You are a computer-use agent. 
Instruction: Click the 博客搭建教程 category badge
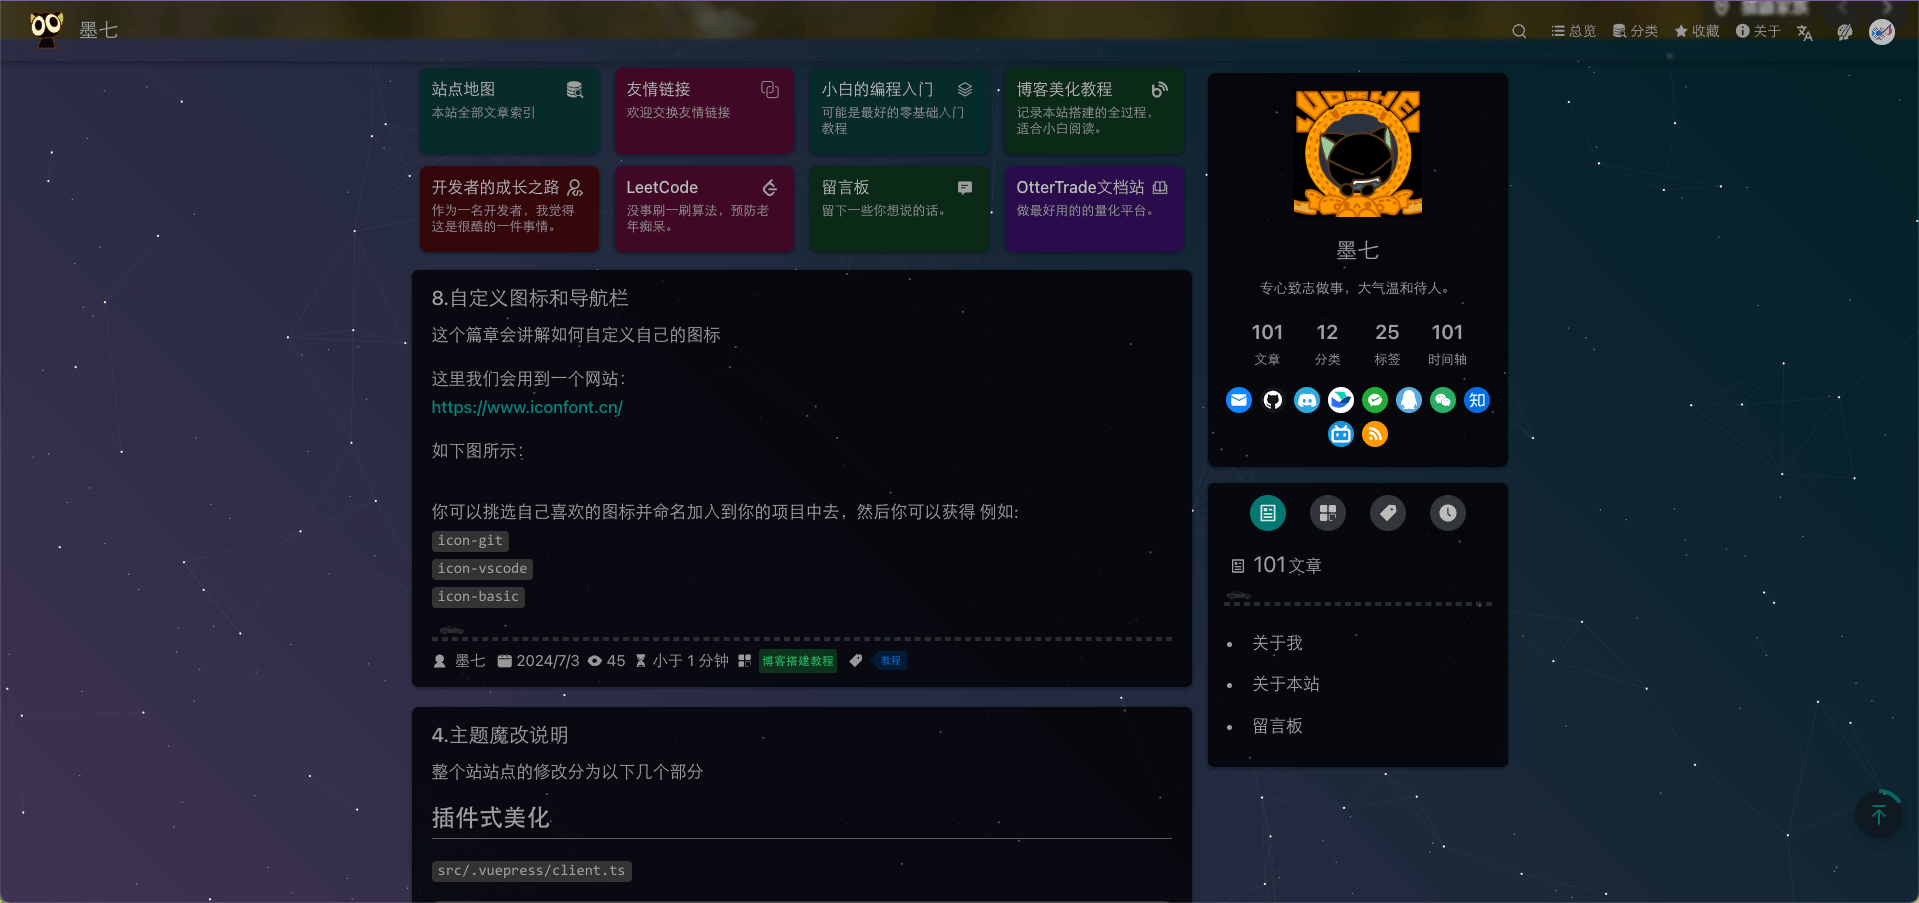[x=797, y=661]
